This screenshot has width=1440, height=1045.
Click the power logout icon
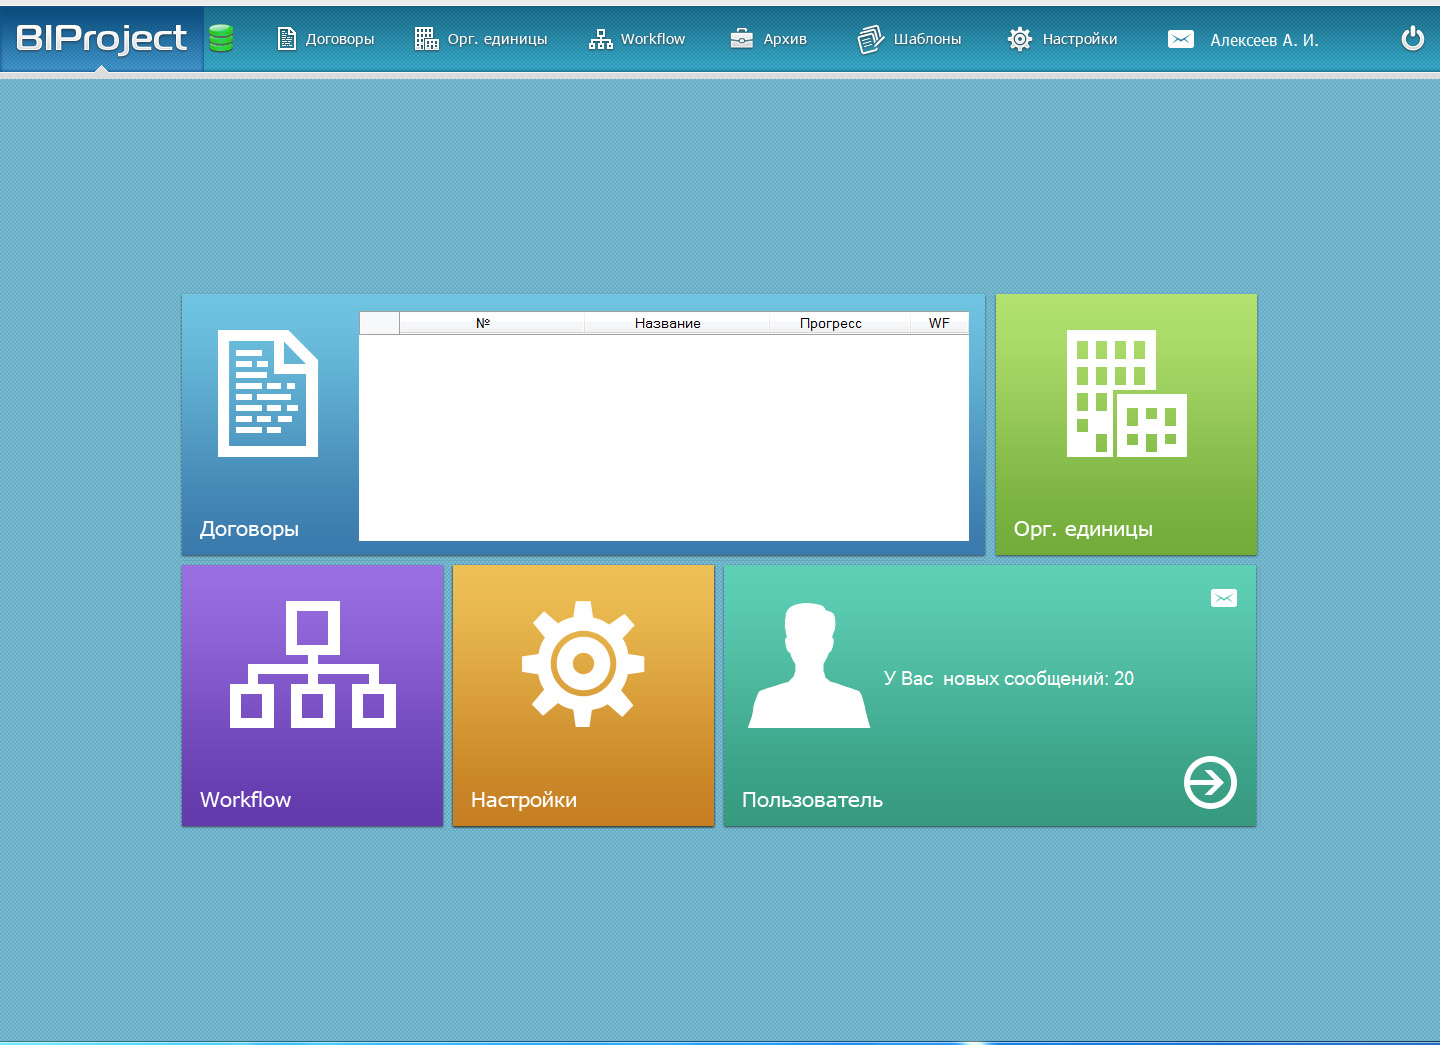tap(1412, 39)
